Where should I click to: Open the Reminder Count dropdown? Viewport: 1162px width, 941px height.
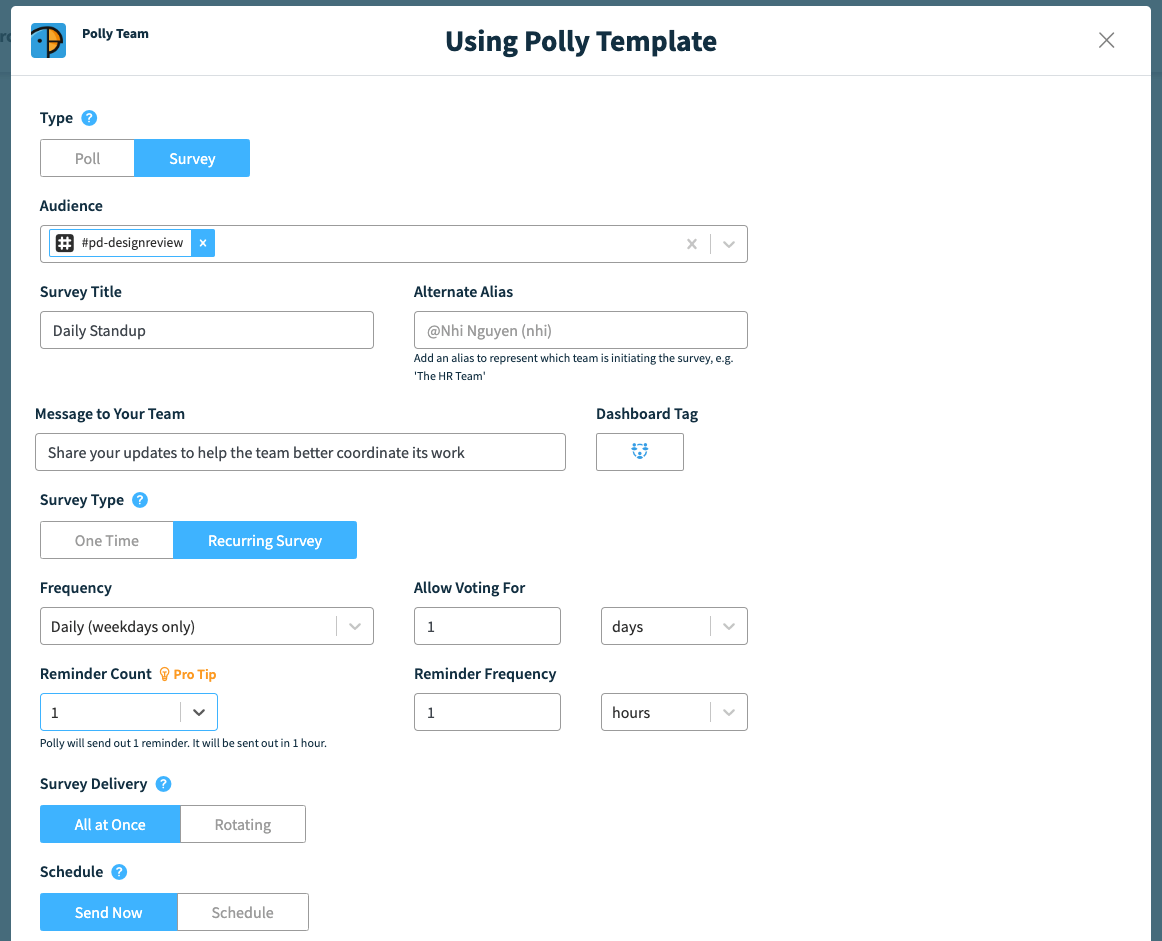129,712
